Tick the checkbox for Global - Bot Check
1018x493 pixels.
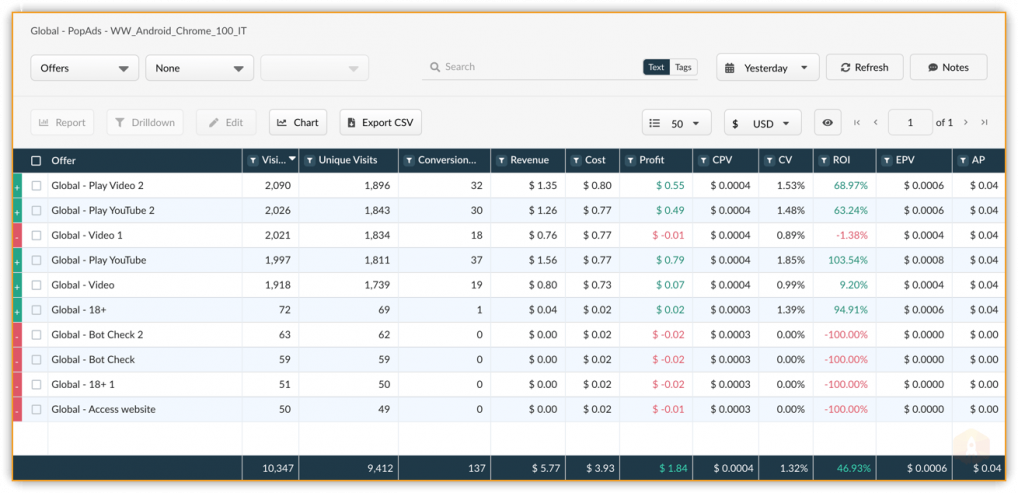36,359
